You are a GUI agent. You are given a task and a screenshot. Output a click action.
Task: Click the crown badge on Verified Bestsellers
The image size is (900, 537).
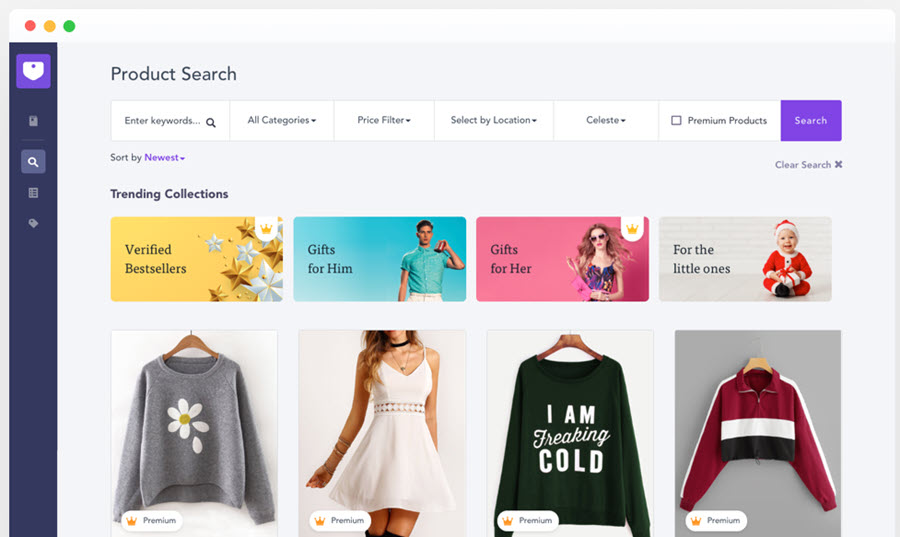[x=266, y=229]
